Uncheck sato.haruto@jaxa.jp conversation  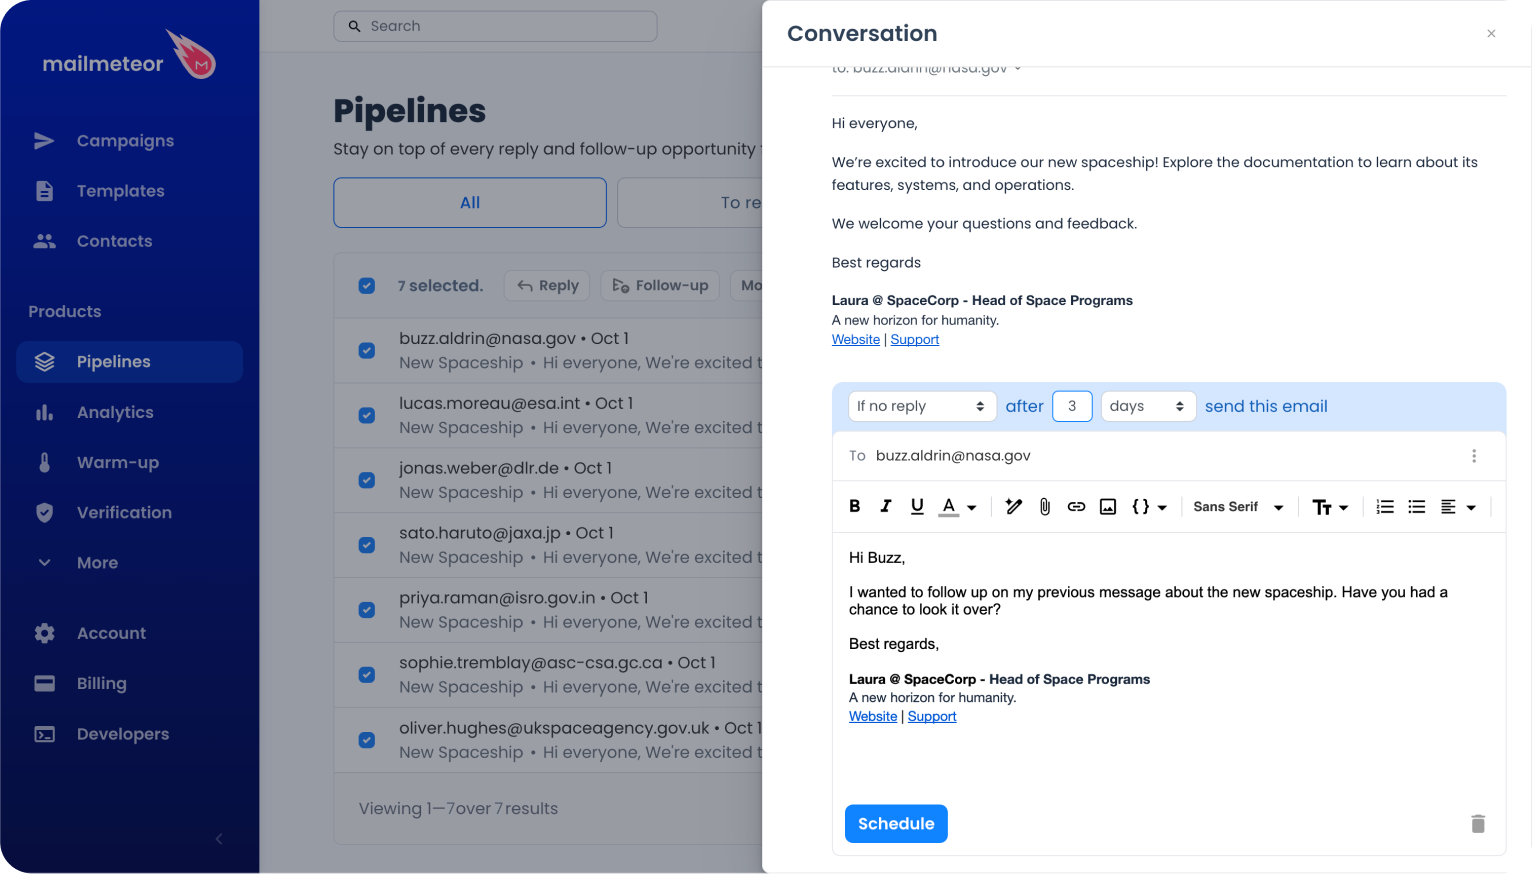367,545
